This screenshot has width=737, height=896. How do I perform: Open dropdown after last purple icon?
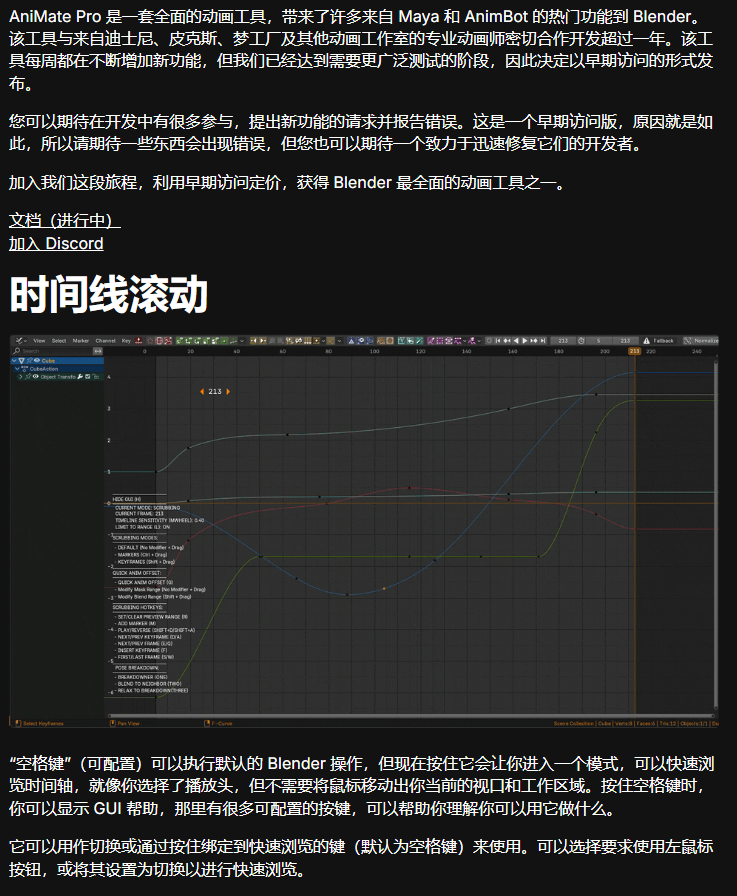click(x=479, y=341)
